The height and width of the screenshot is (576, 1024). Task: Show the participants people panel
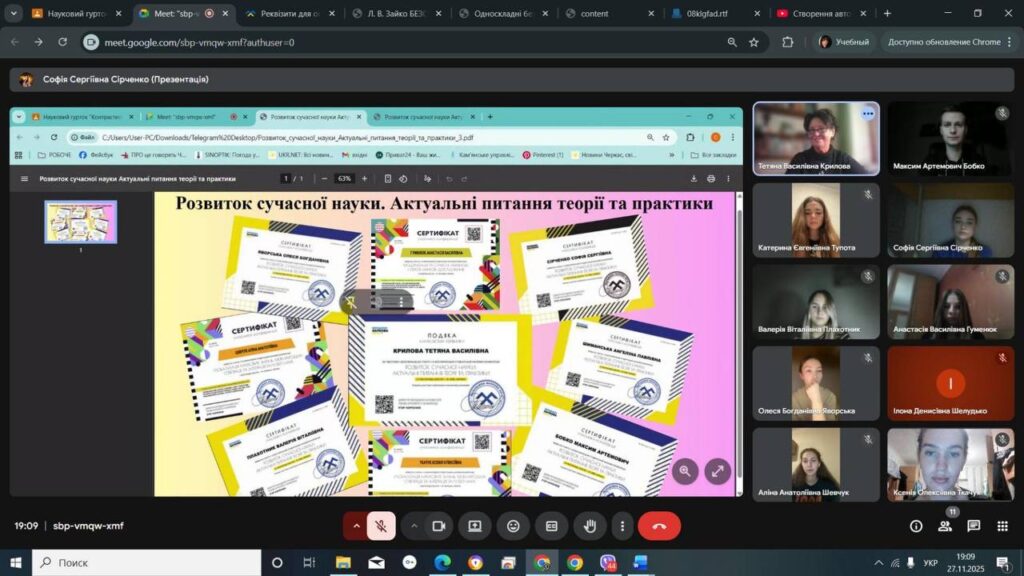[x=944, y=526]
